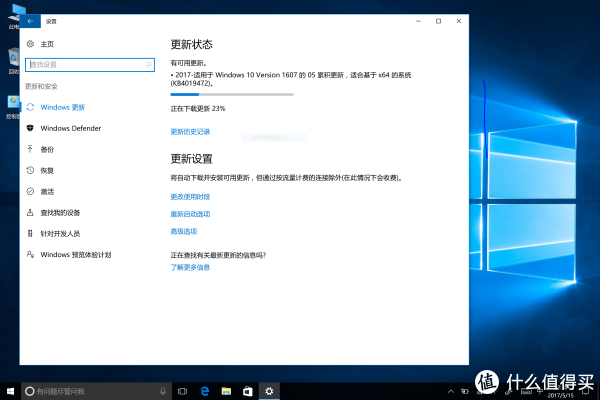Click the 激活 checkmark circle icon
Viewport: 600px width, 400px height.
point(30,191)
